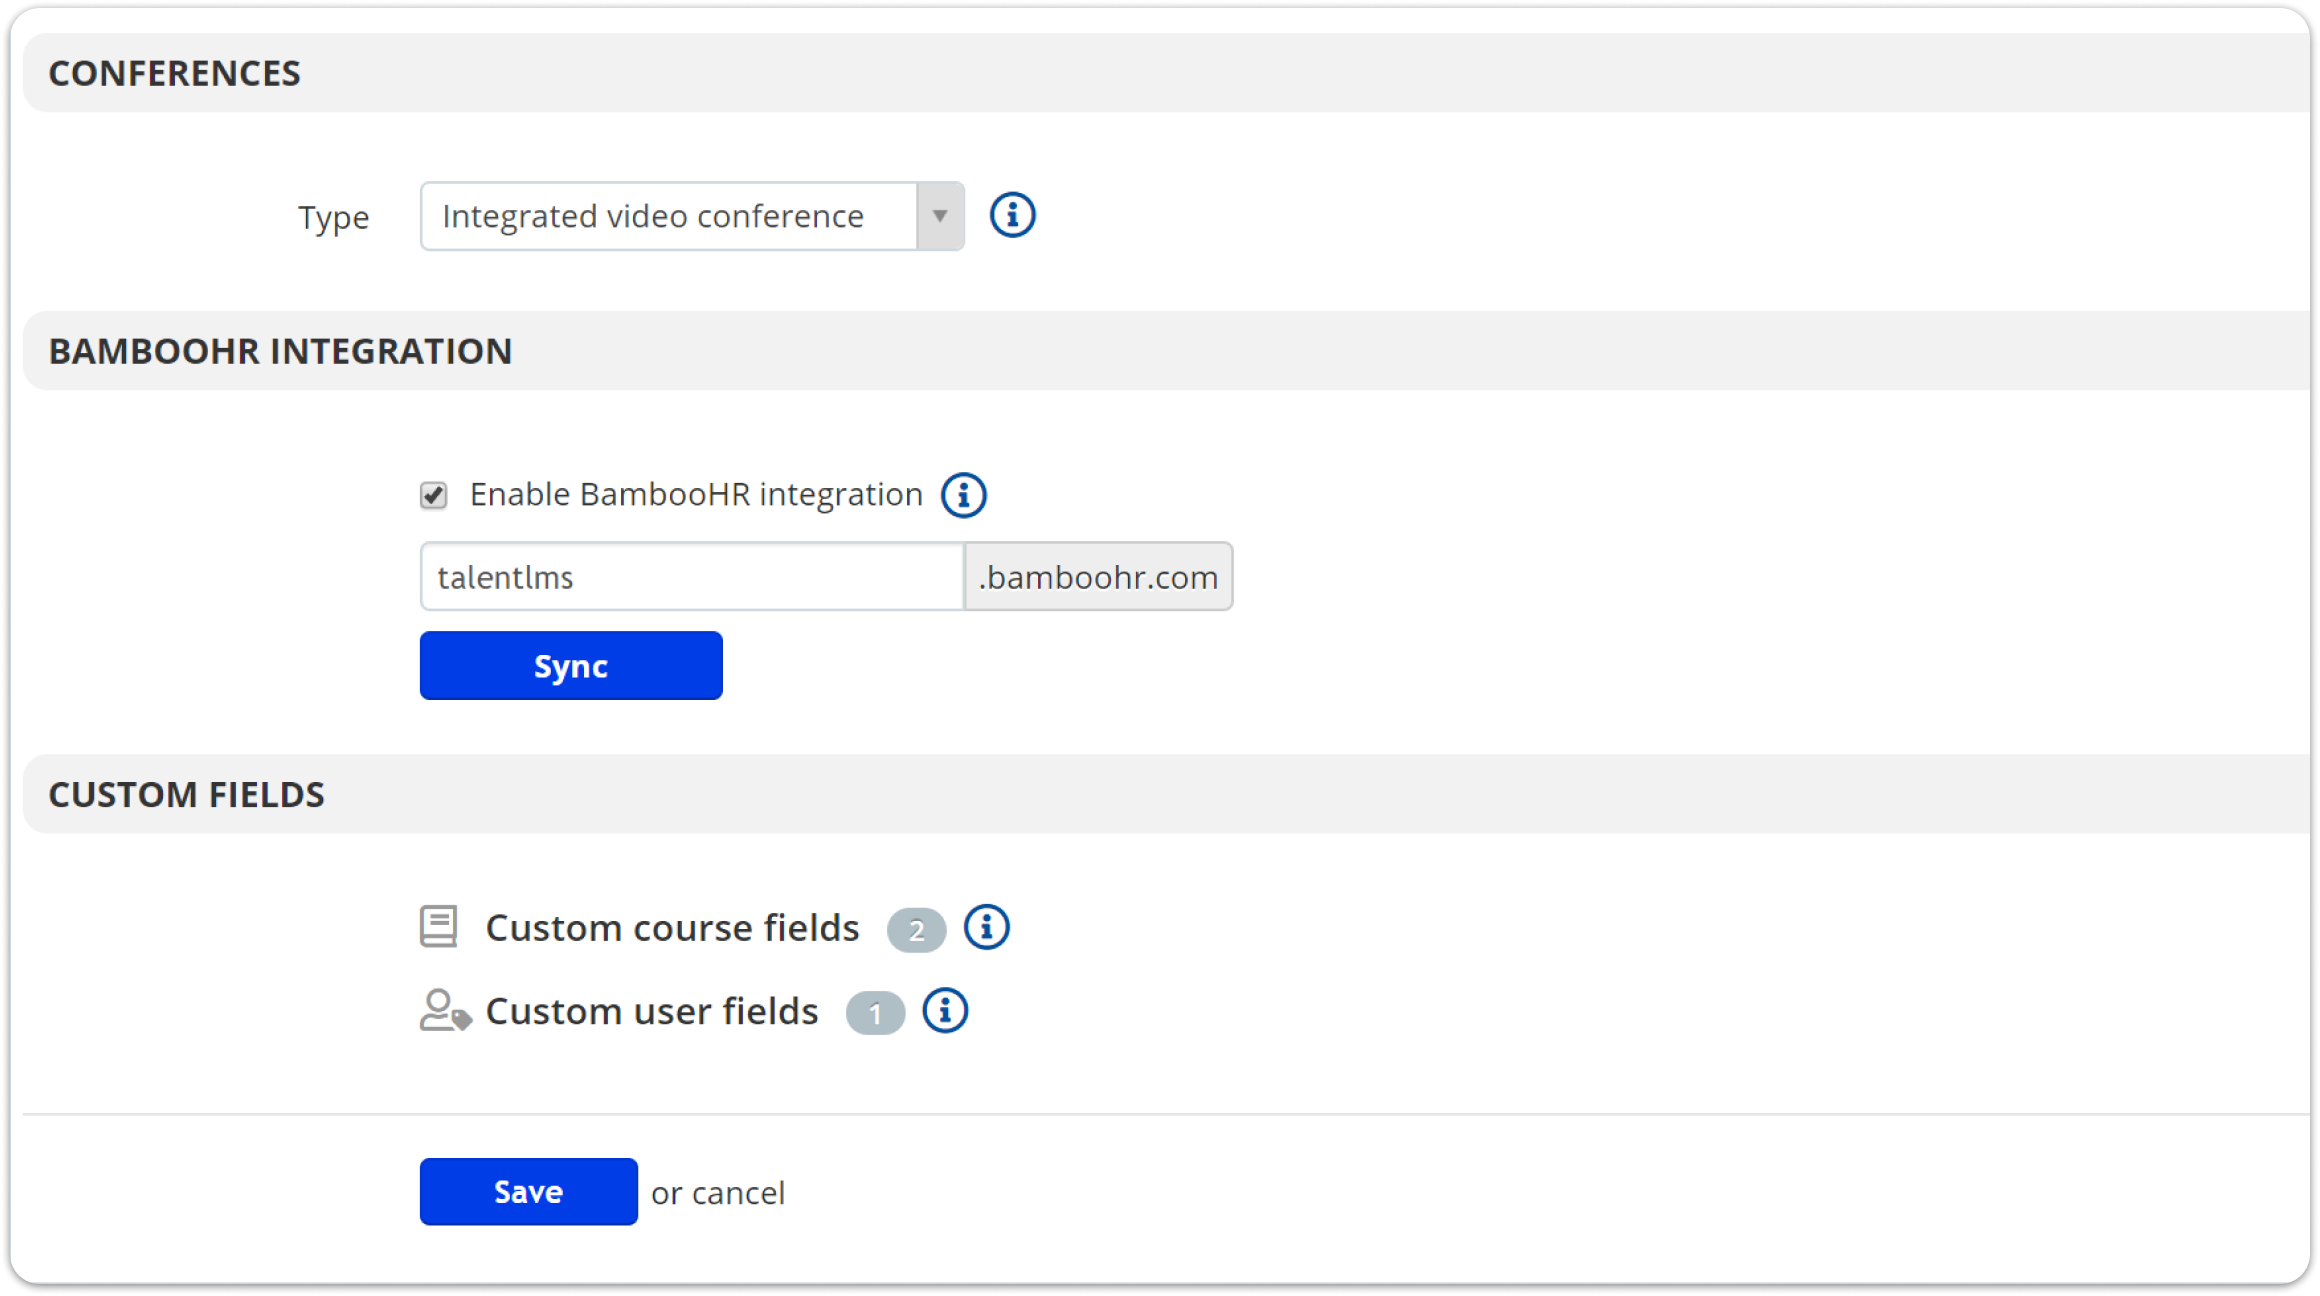Click the count badge 1 for user fields
2320x1296 pixels.
point(875,1013)
